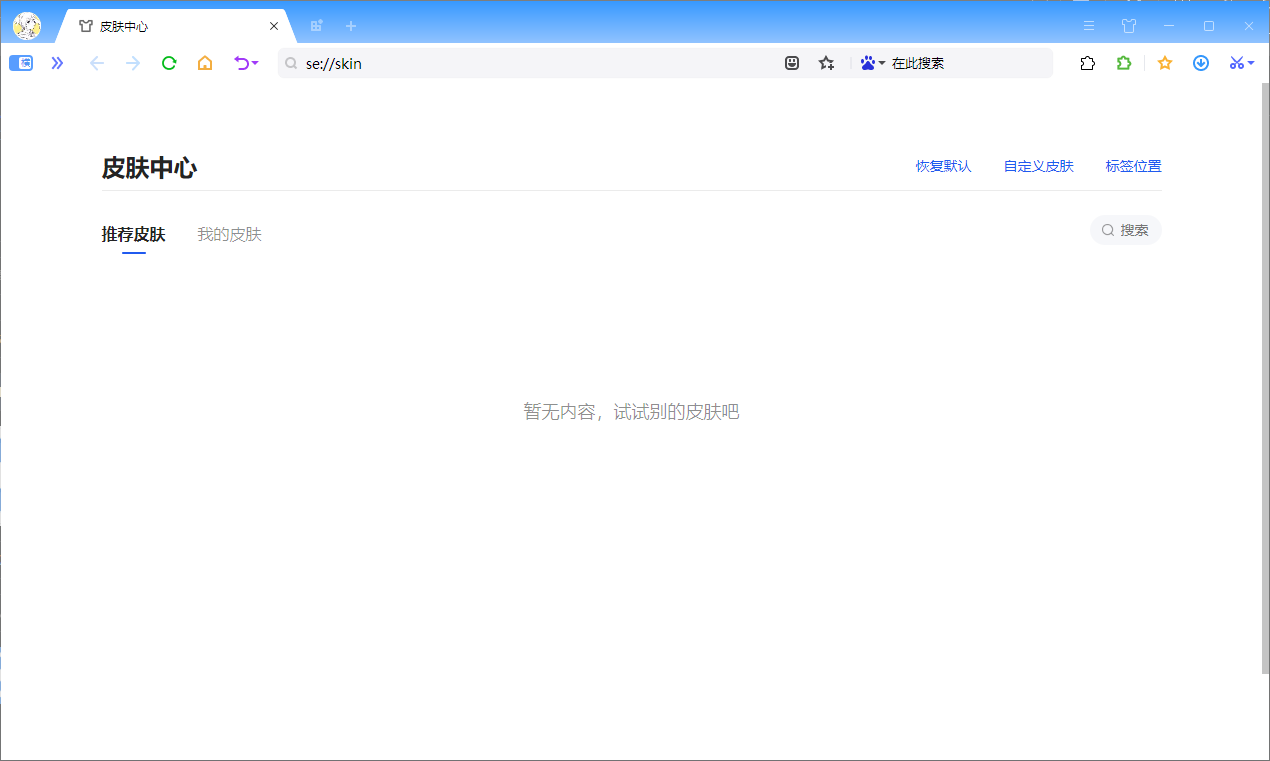
Task: Open favorites with yellow star icon
Action: (x=1165, y=63)
